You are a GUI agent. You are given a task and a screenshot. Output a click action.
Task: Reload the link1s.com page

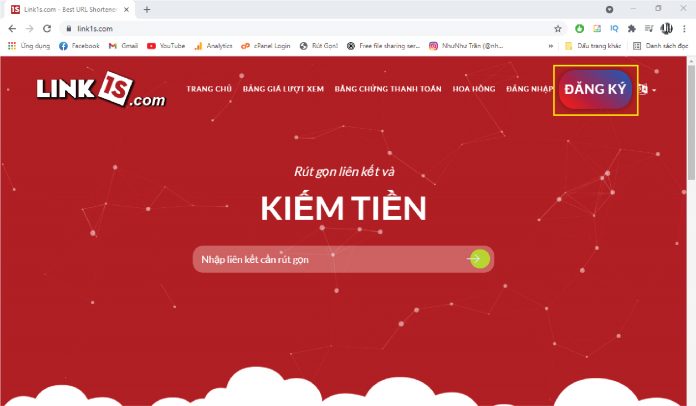tap(47, 29)
